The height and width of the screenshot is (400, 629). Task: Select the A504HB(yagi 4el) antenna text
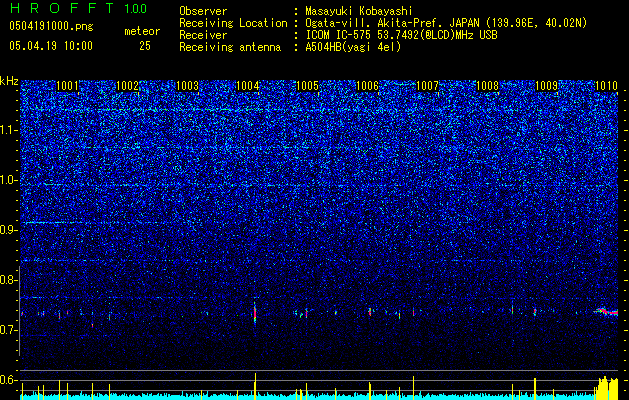(353, 47)
